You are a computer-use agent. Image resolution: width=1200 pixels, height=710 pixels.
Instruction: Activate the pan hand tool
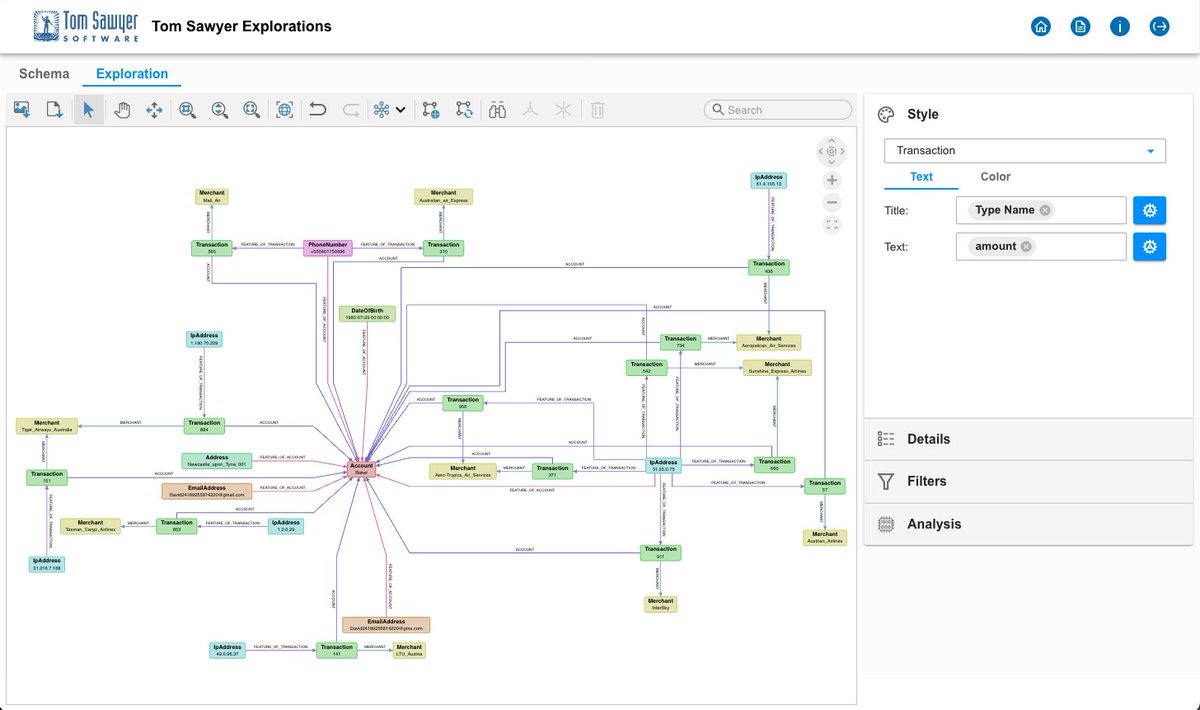click(x=122, y=110)
